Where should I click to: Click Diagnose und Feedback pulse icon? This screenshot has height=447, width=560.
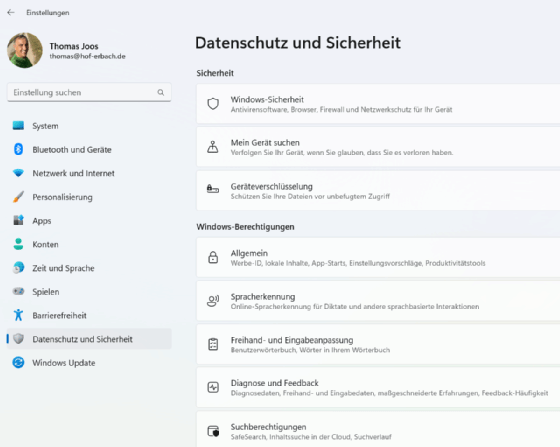click(x=213, y=387)
